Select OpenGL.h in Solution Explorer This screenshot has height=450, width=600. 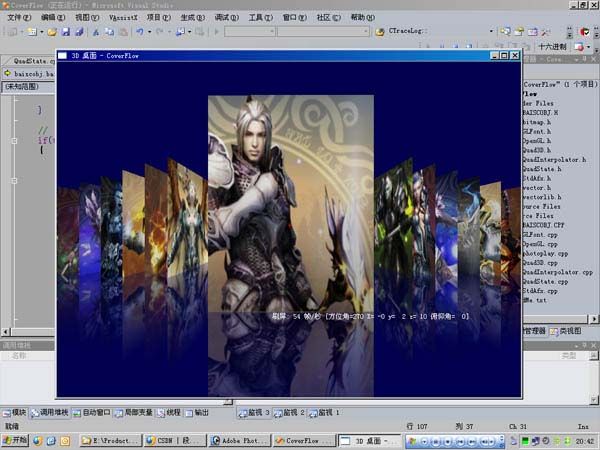[x=537, y=141]
